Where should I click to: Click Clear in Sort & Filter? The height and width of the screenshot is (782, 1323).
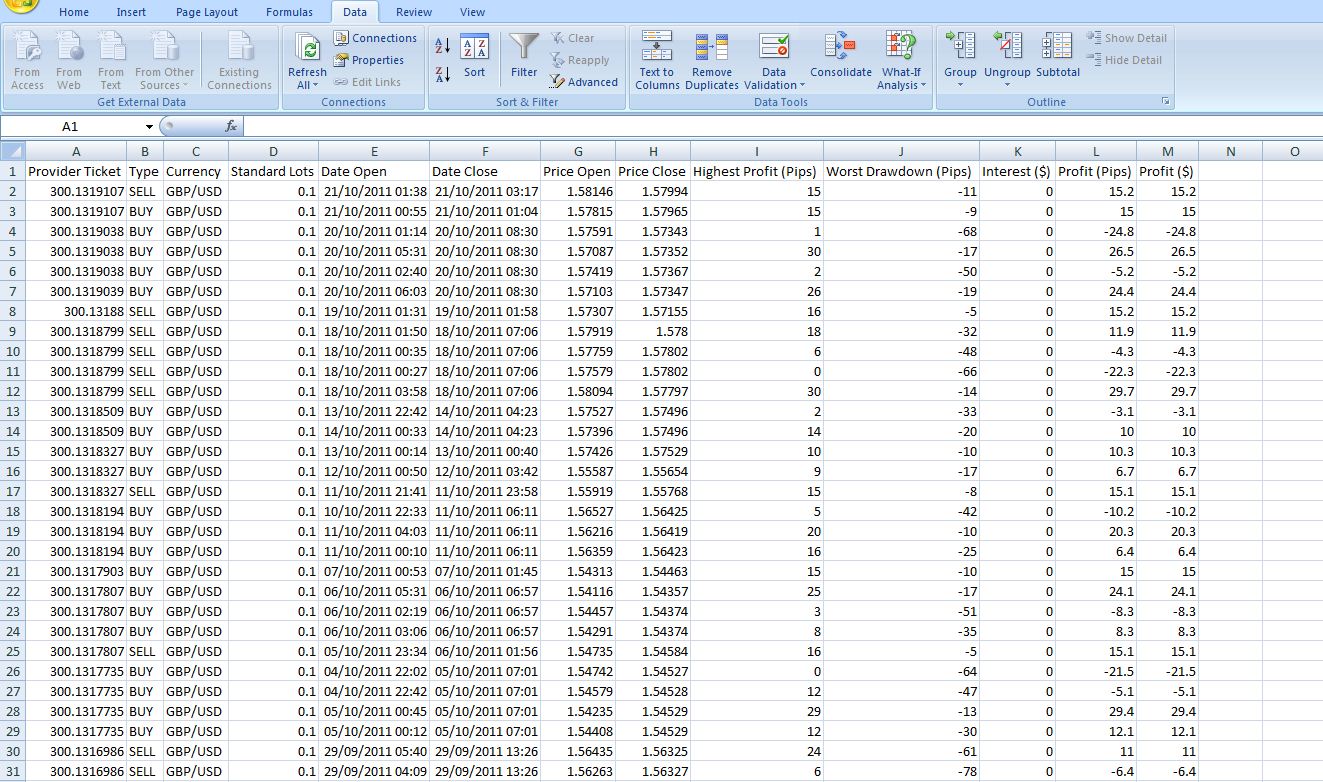click(572, 38)
